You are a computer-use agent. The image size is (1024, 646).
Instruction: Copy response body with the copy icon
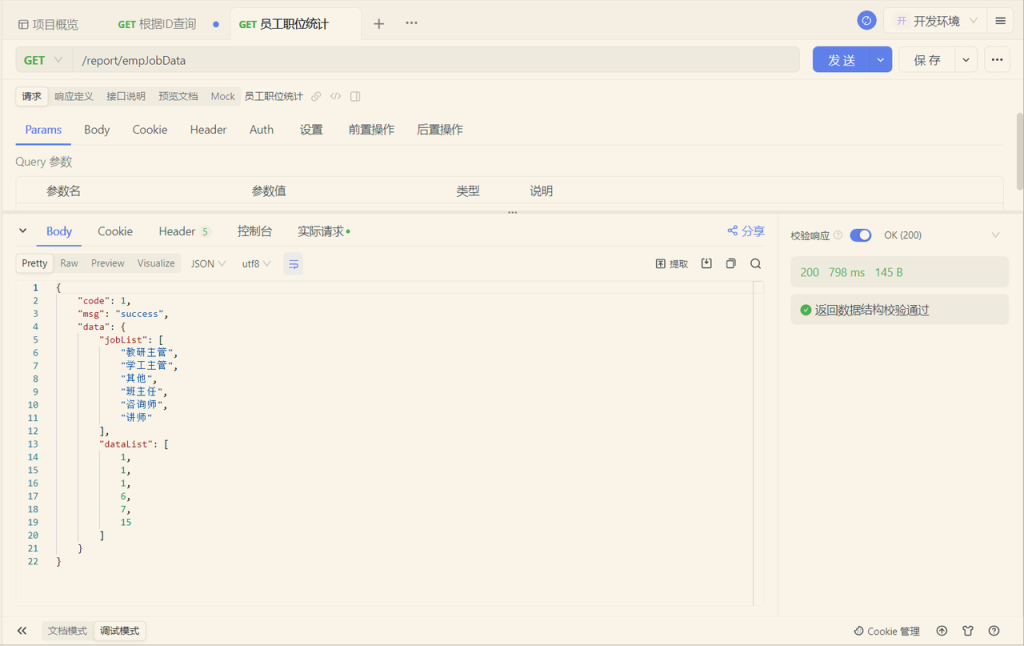tap(731, 264)
